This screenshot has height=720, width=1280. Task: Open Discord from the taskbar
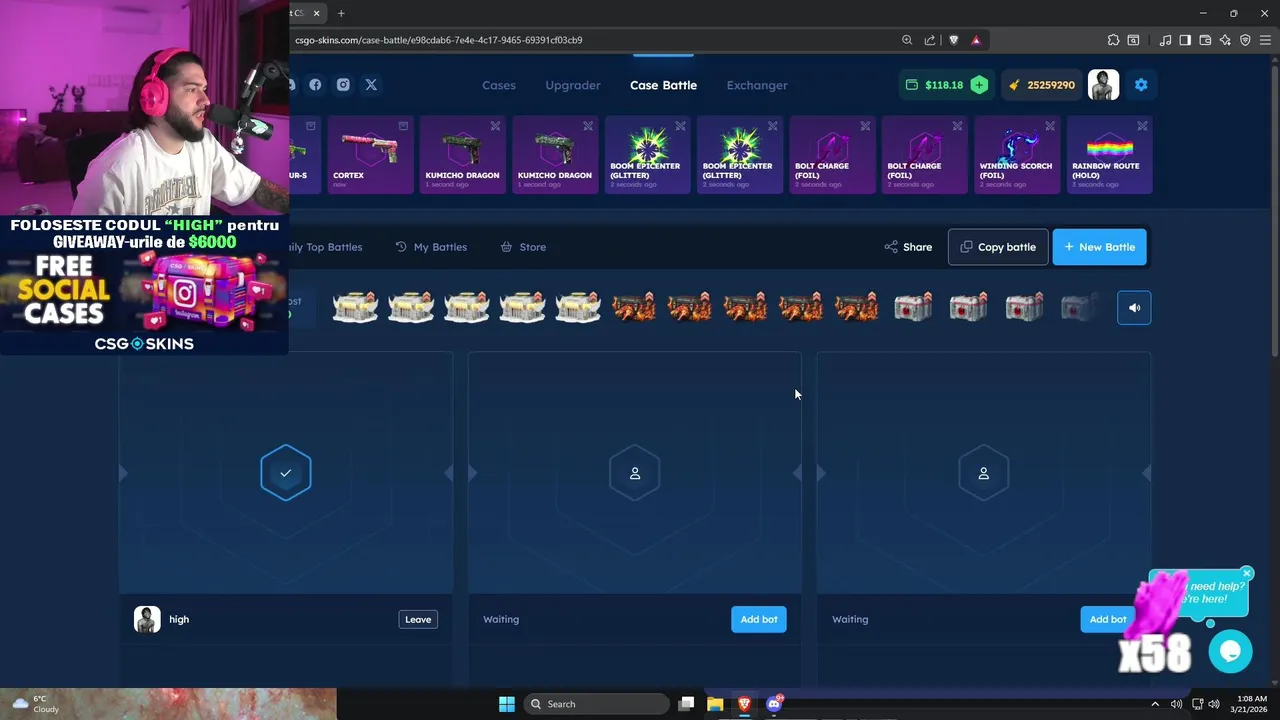(773, 704)
